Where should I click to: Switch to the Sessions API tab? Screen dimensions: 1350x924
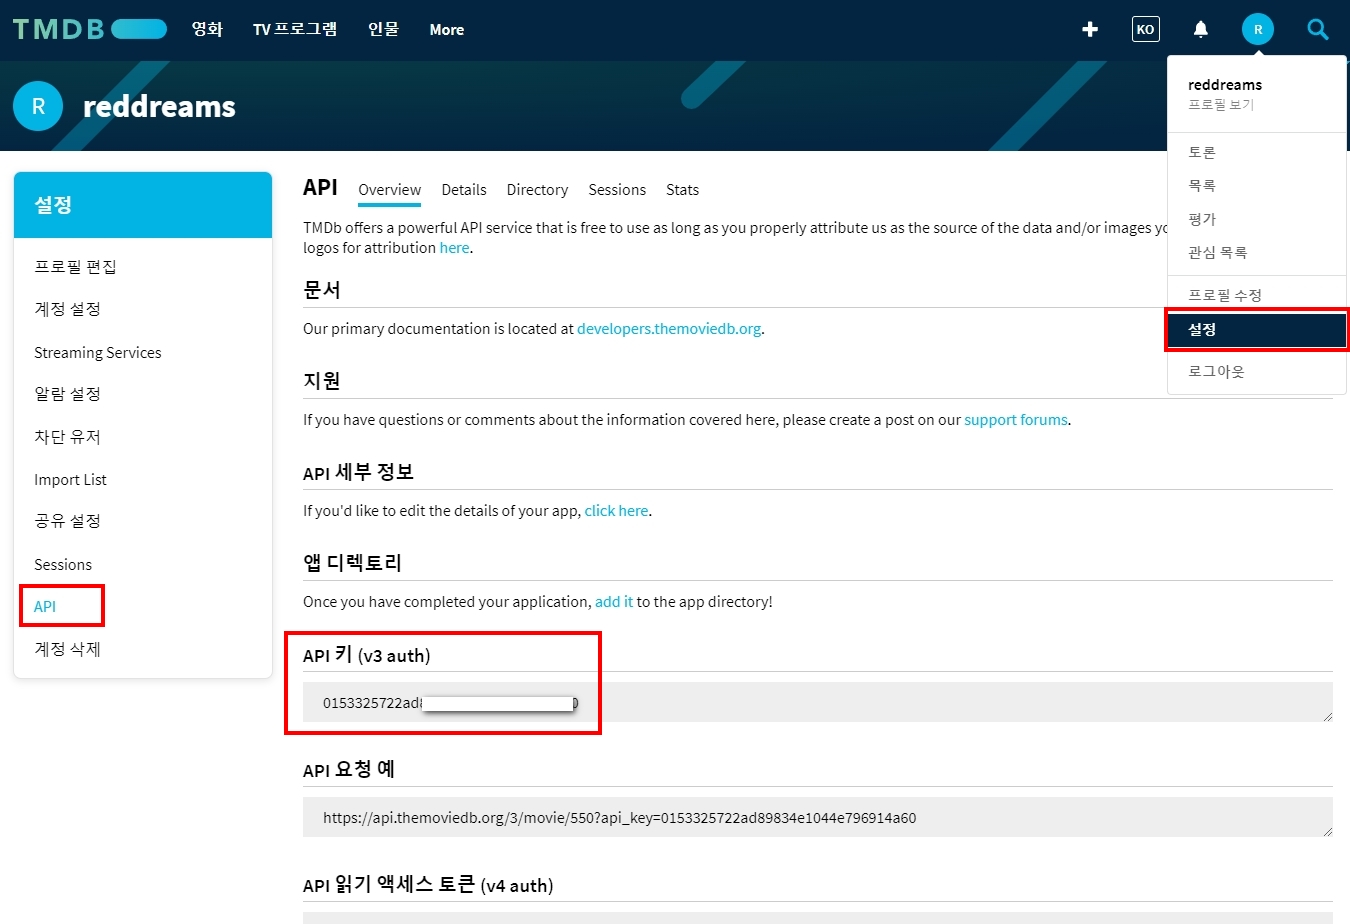click(x=617, y=190)
